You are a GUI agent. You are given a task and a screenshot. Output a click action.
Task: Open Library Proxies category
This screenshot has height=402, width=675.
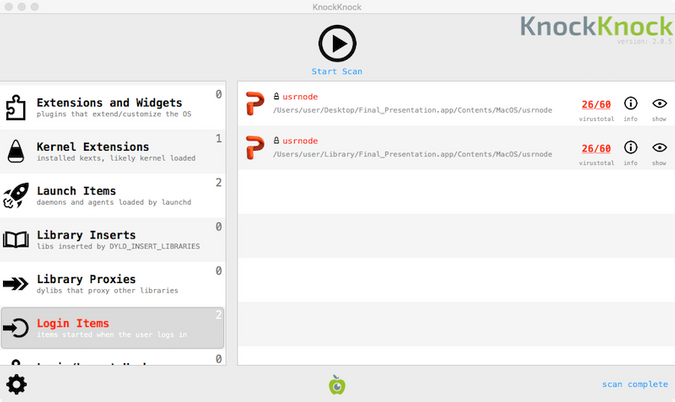coord(113,284)
